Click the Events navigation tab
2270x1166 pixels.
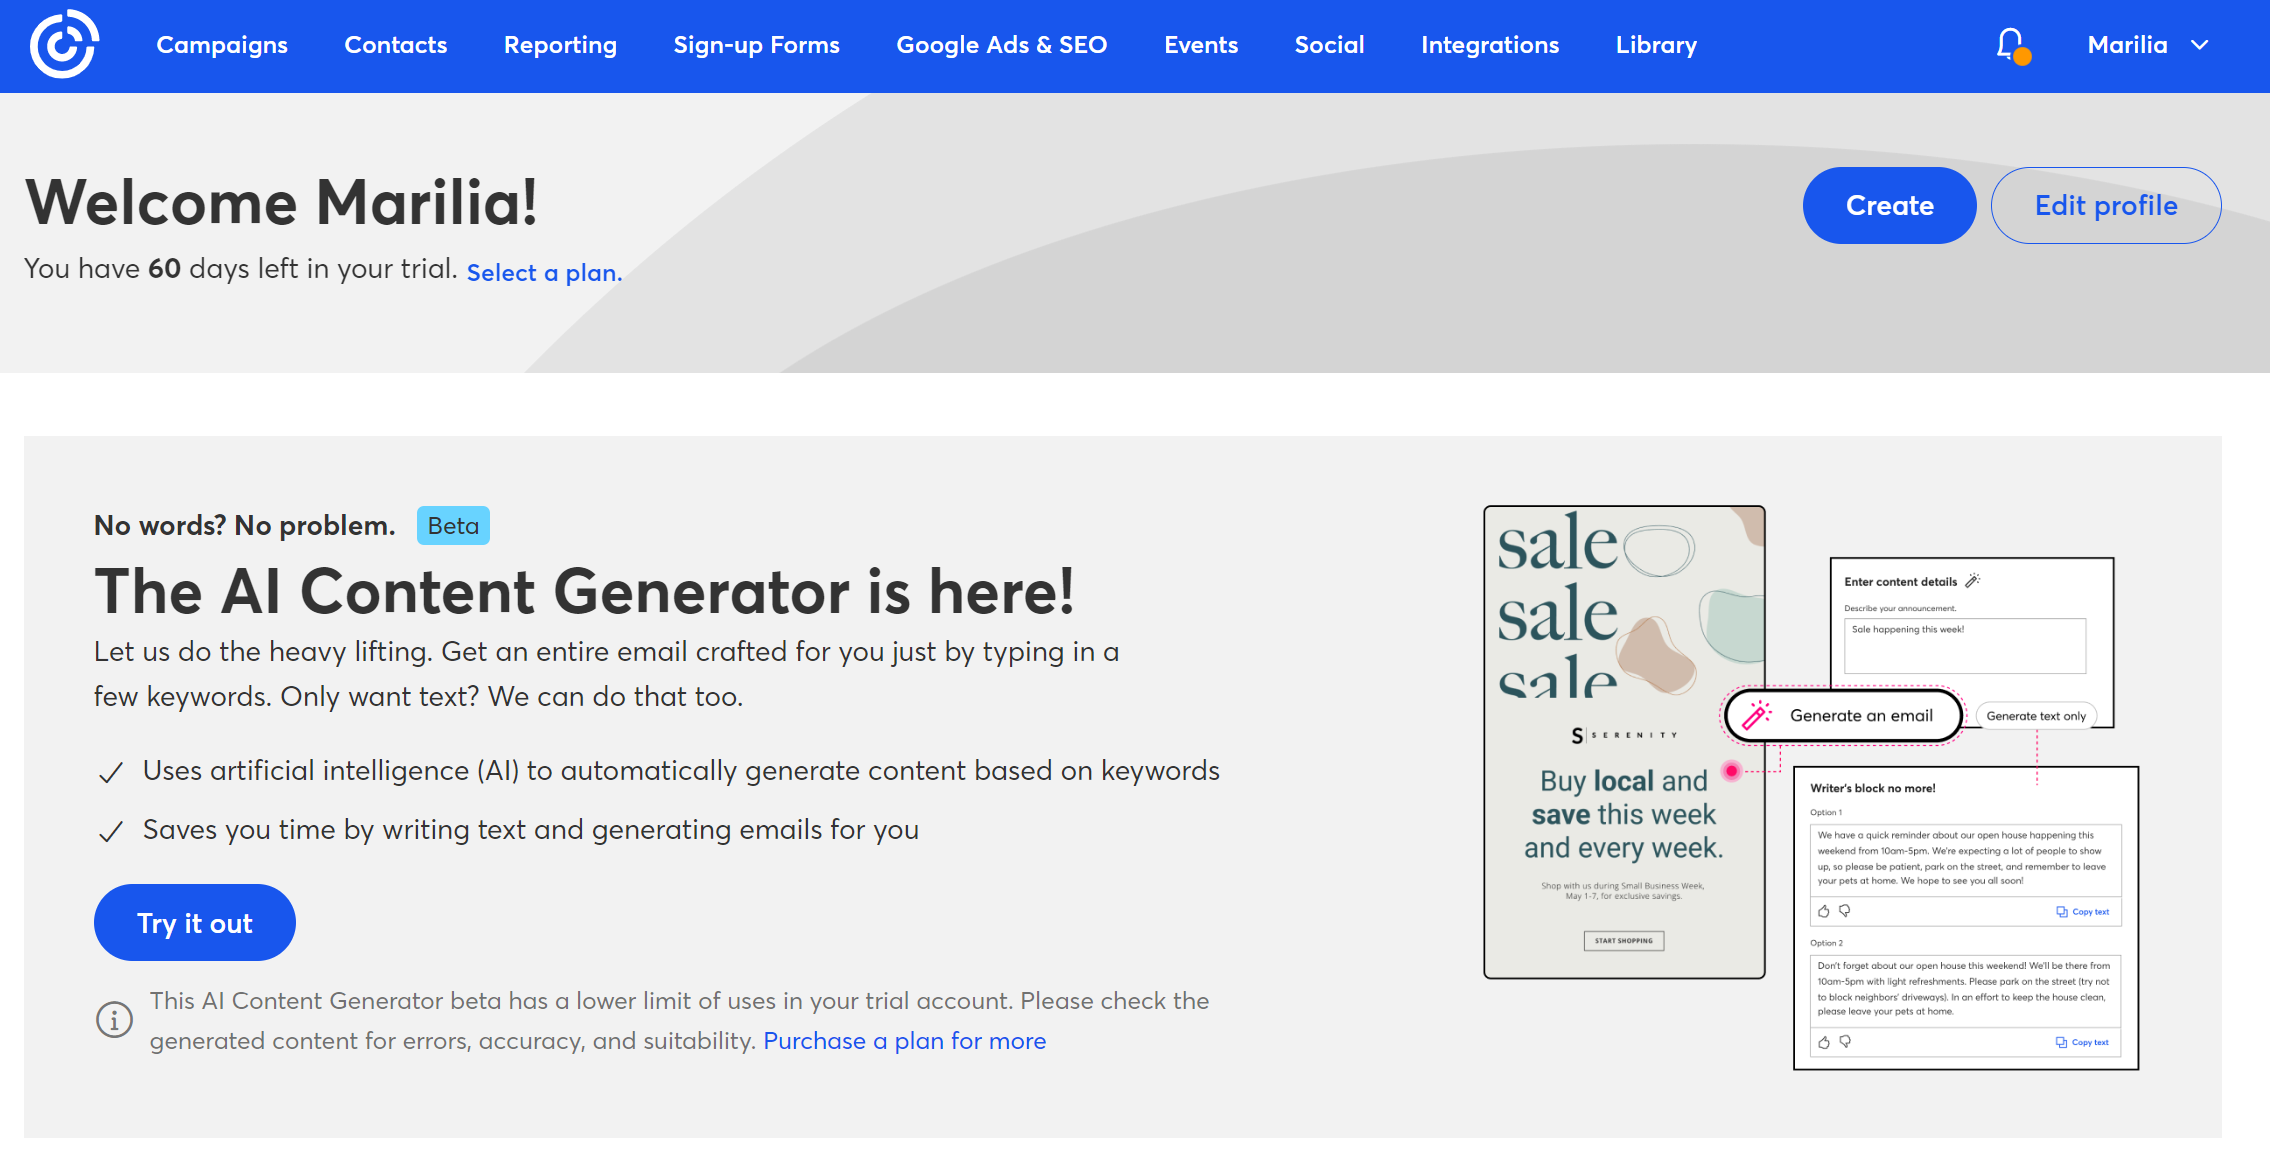pyautogui.click(x=1201, y=45)
